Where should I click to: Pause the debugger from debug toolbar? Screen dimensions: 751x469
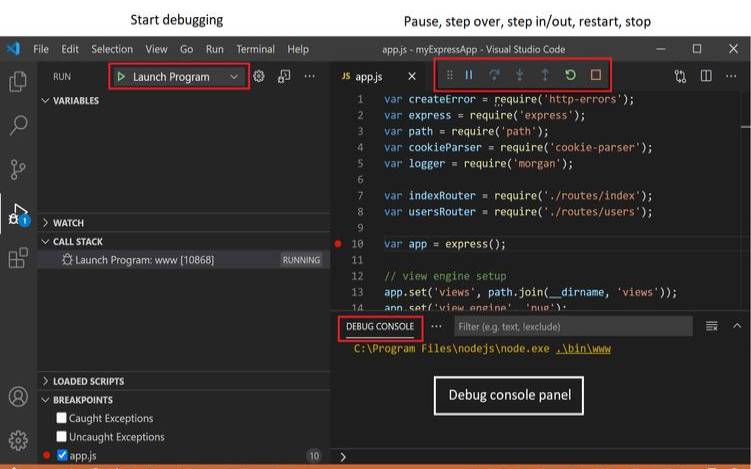coord(468,75)
